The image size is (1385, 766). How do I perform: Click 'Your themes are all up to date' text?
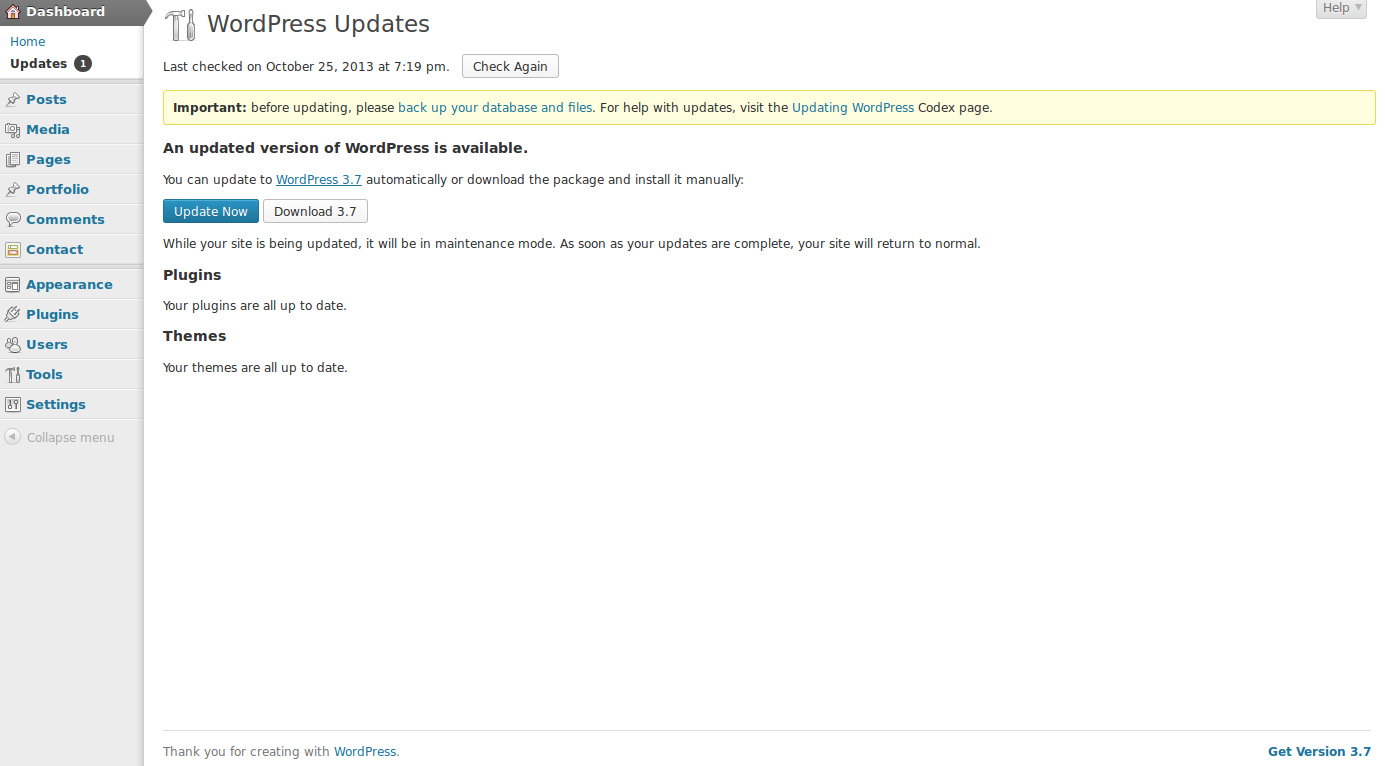click(255, 368)
